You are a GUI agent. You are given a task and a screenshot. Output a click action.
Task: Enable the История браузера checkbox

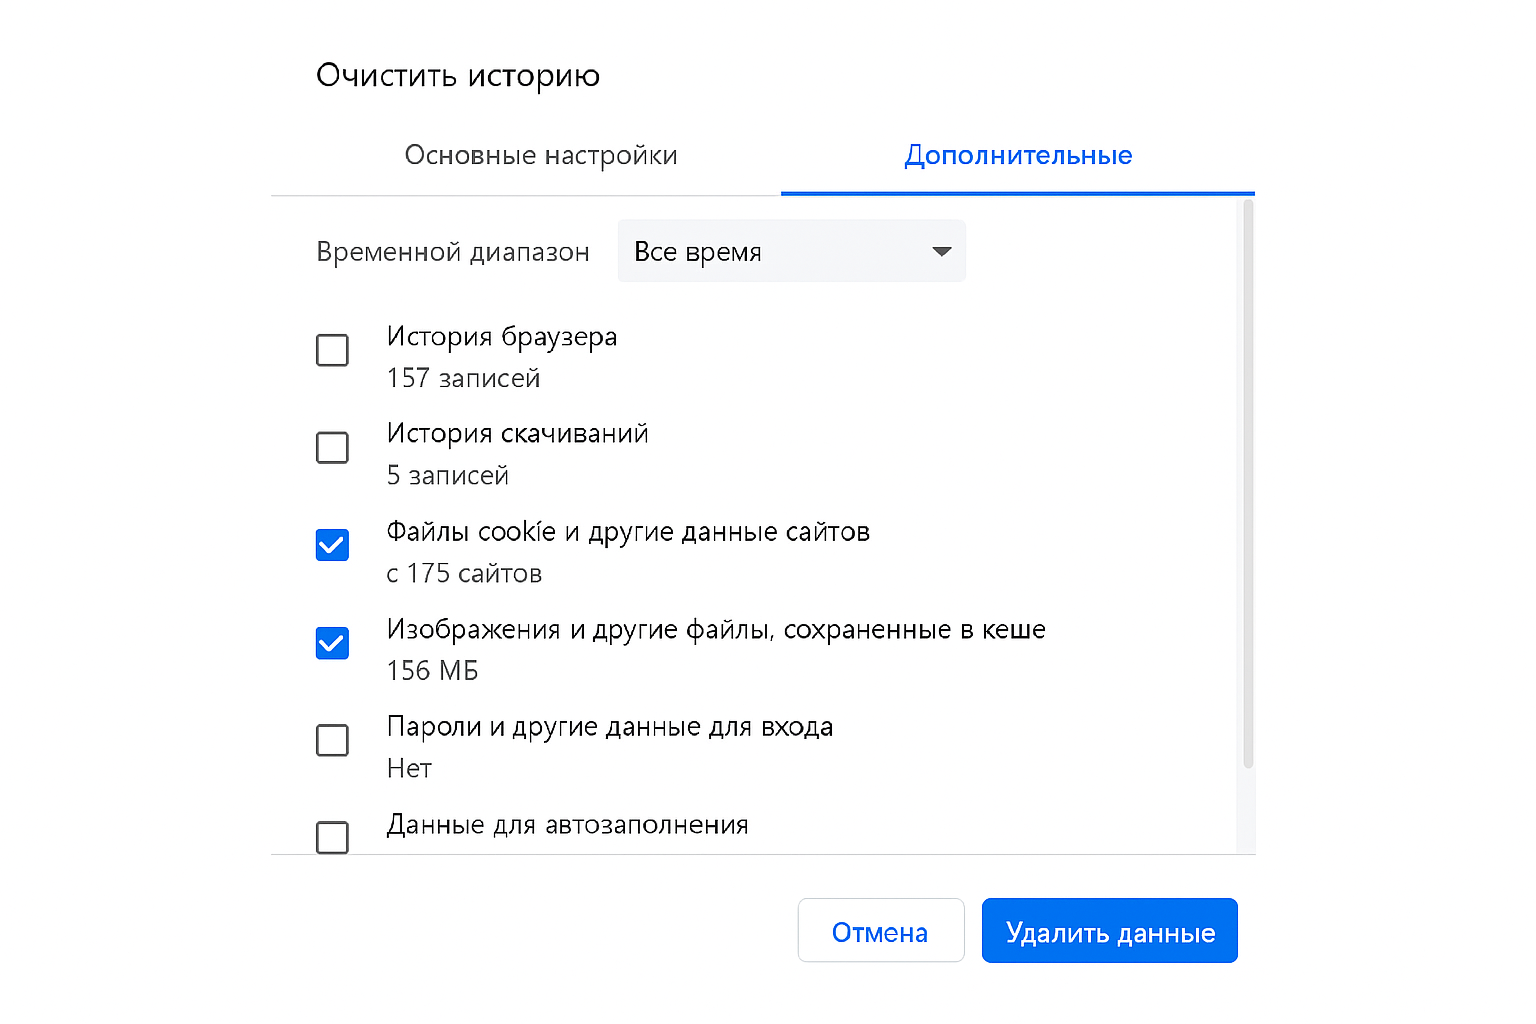pos(332,350)
